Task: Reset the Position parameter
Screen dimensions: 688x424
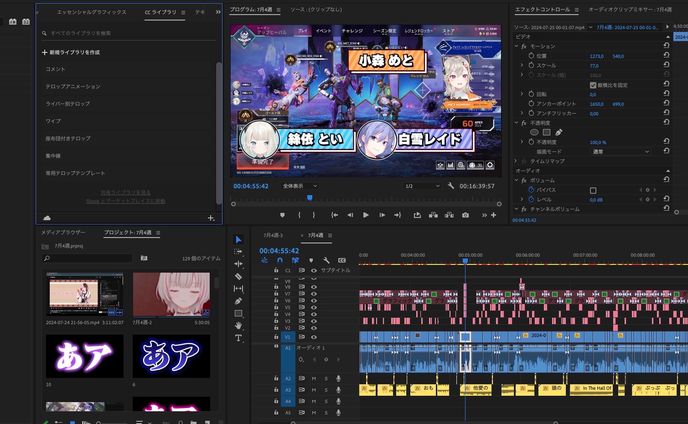Action: pos(666,56)
